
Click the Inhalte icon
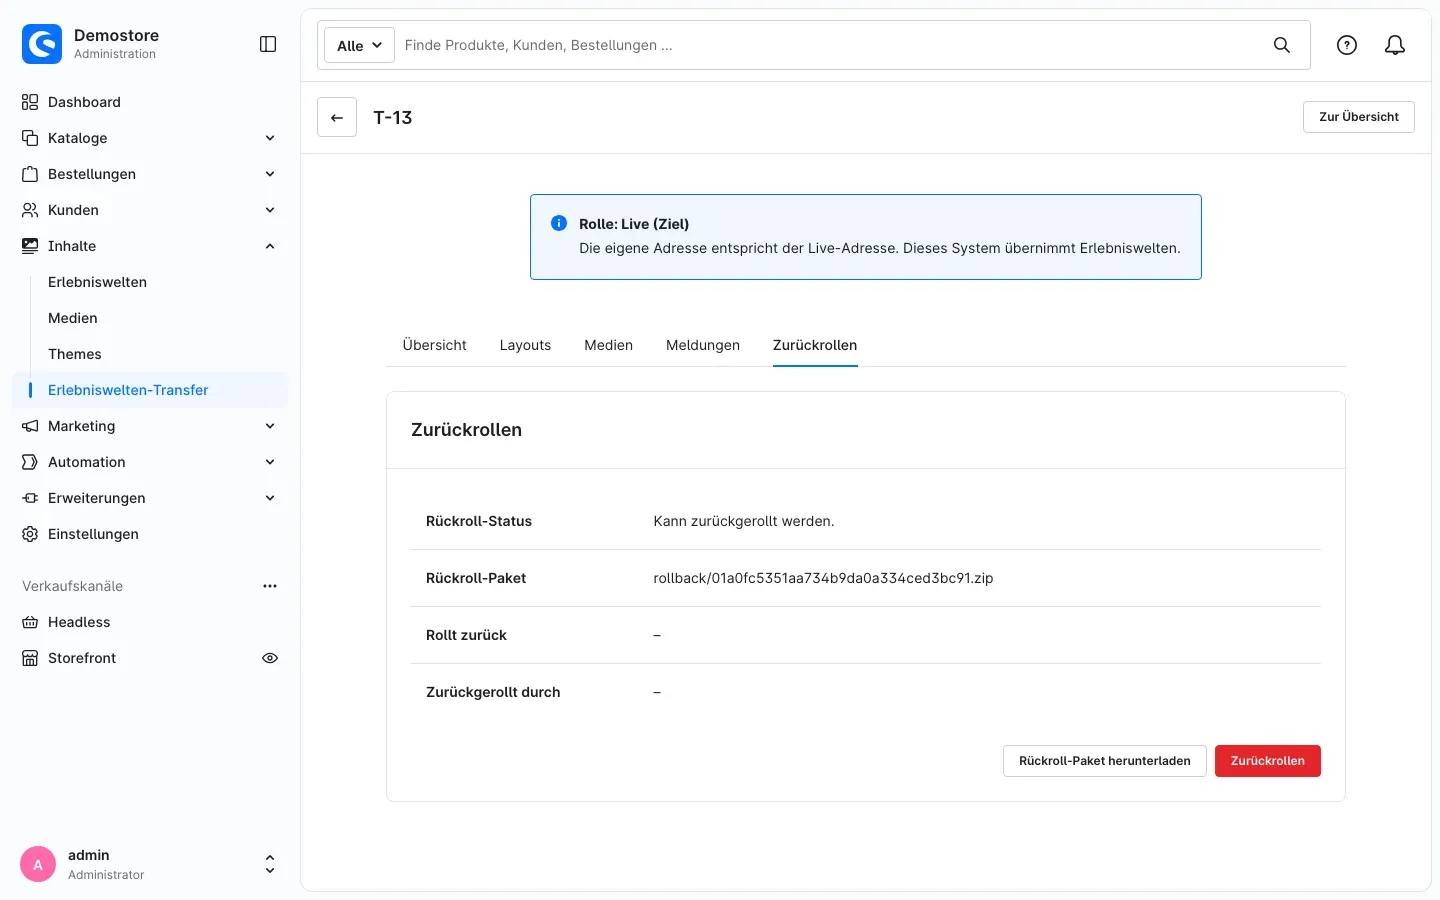30,246
